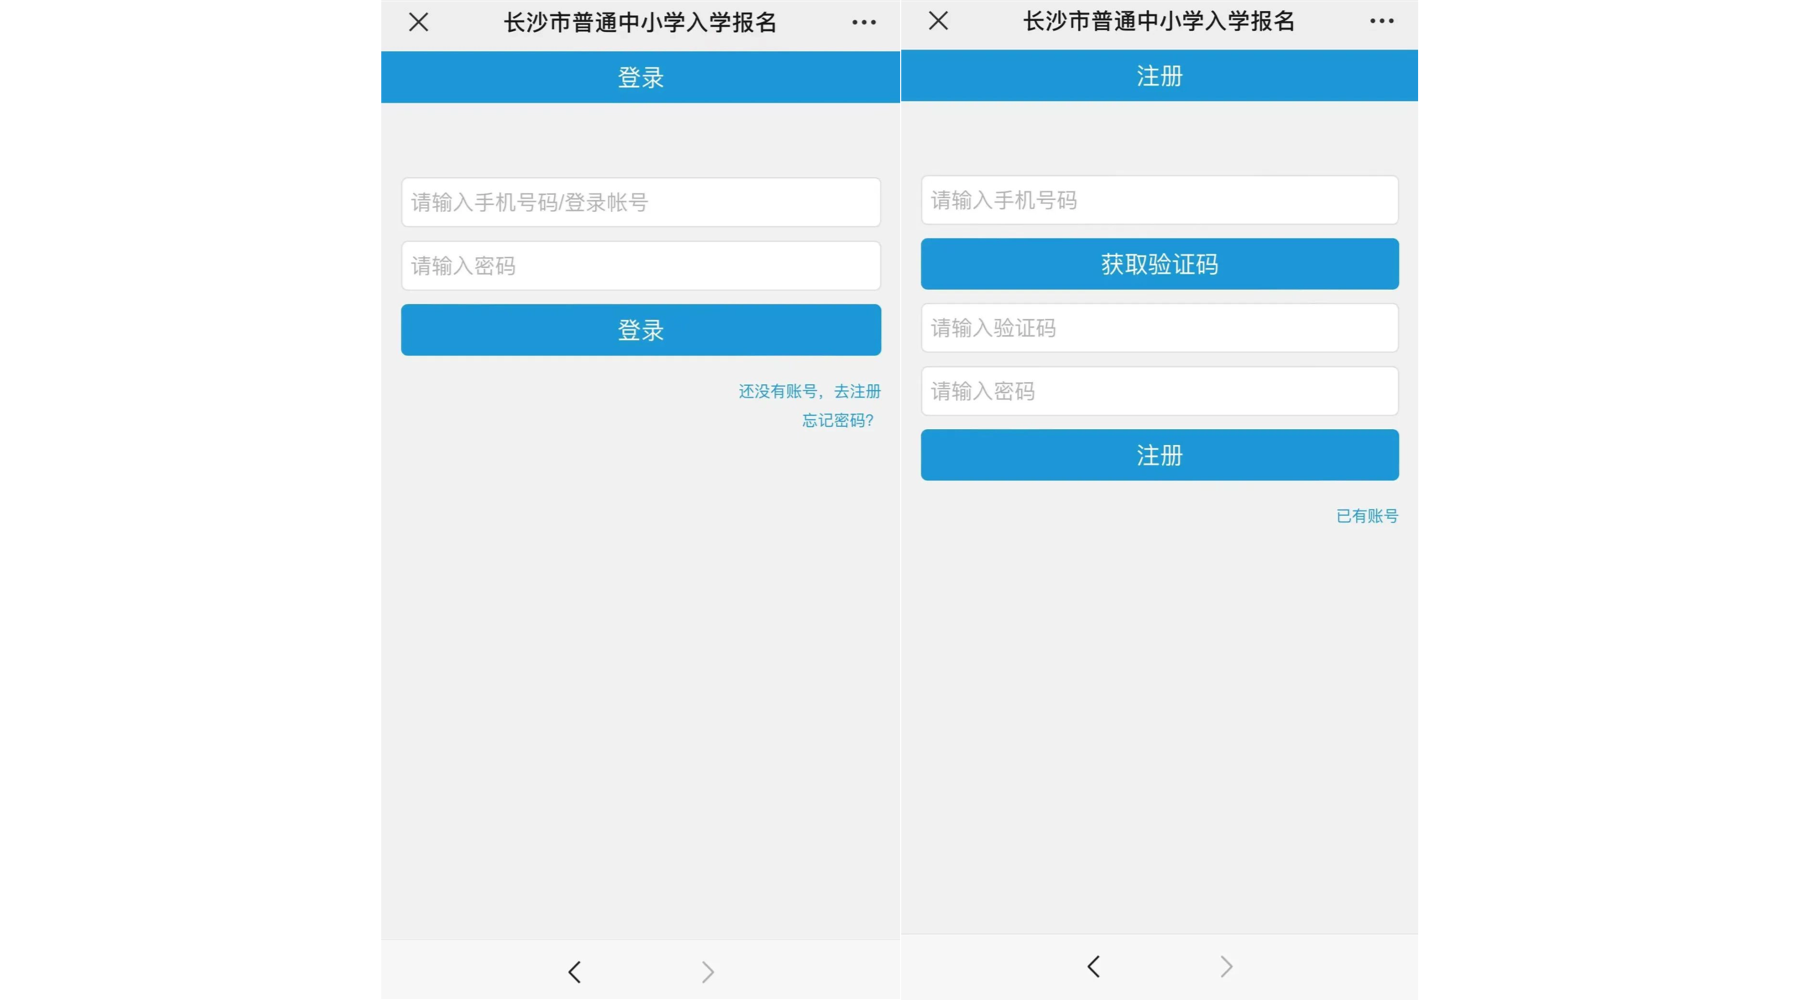
Task: Open the 忘记密码? link
Action: tap(838, 421)
